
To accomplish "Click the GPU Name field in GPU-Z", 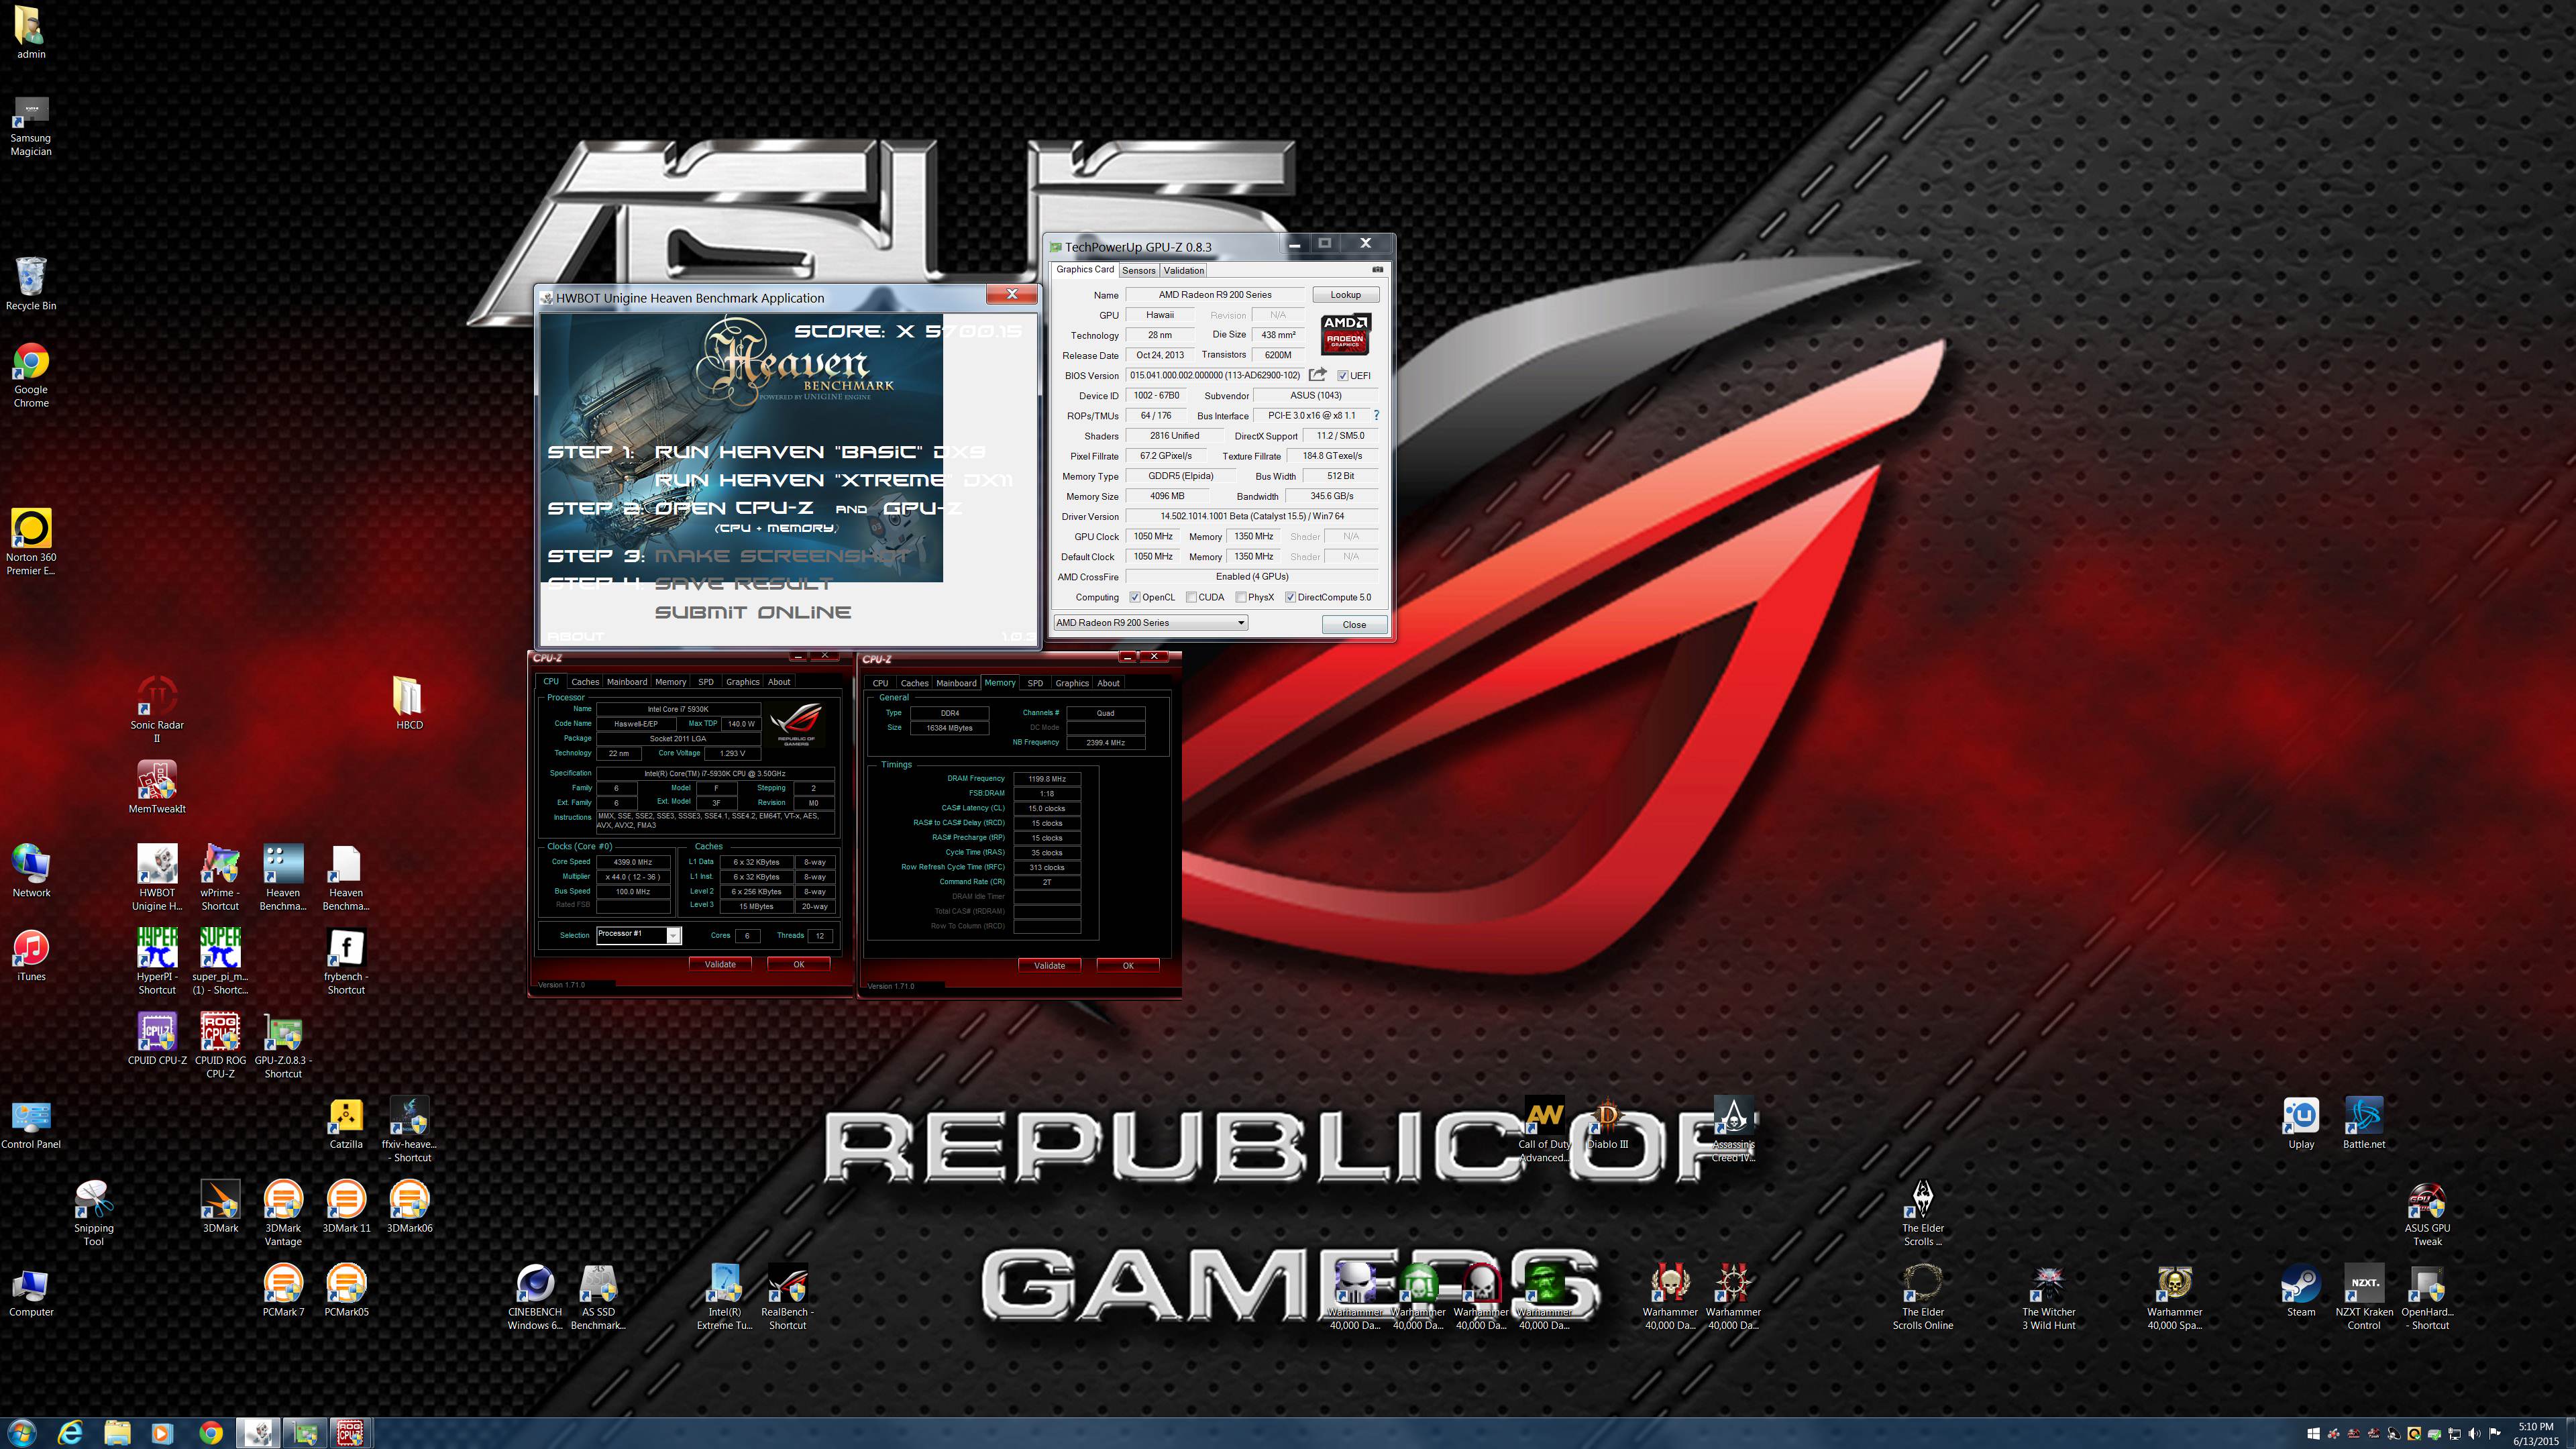I will (x=1215, y=295).
